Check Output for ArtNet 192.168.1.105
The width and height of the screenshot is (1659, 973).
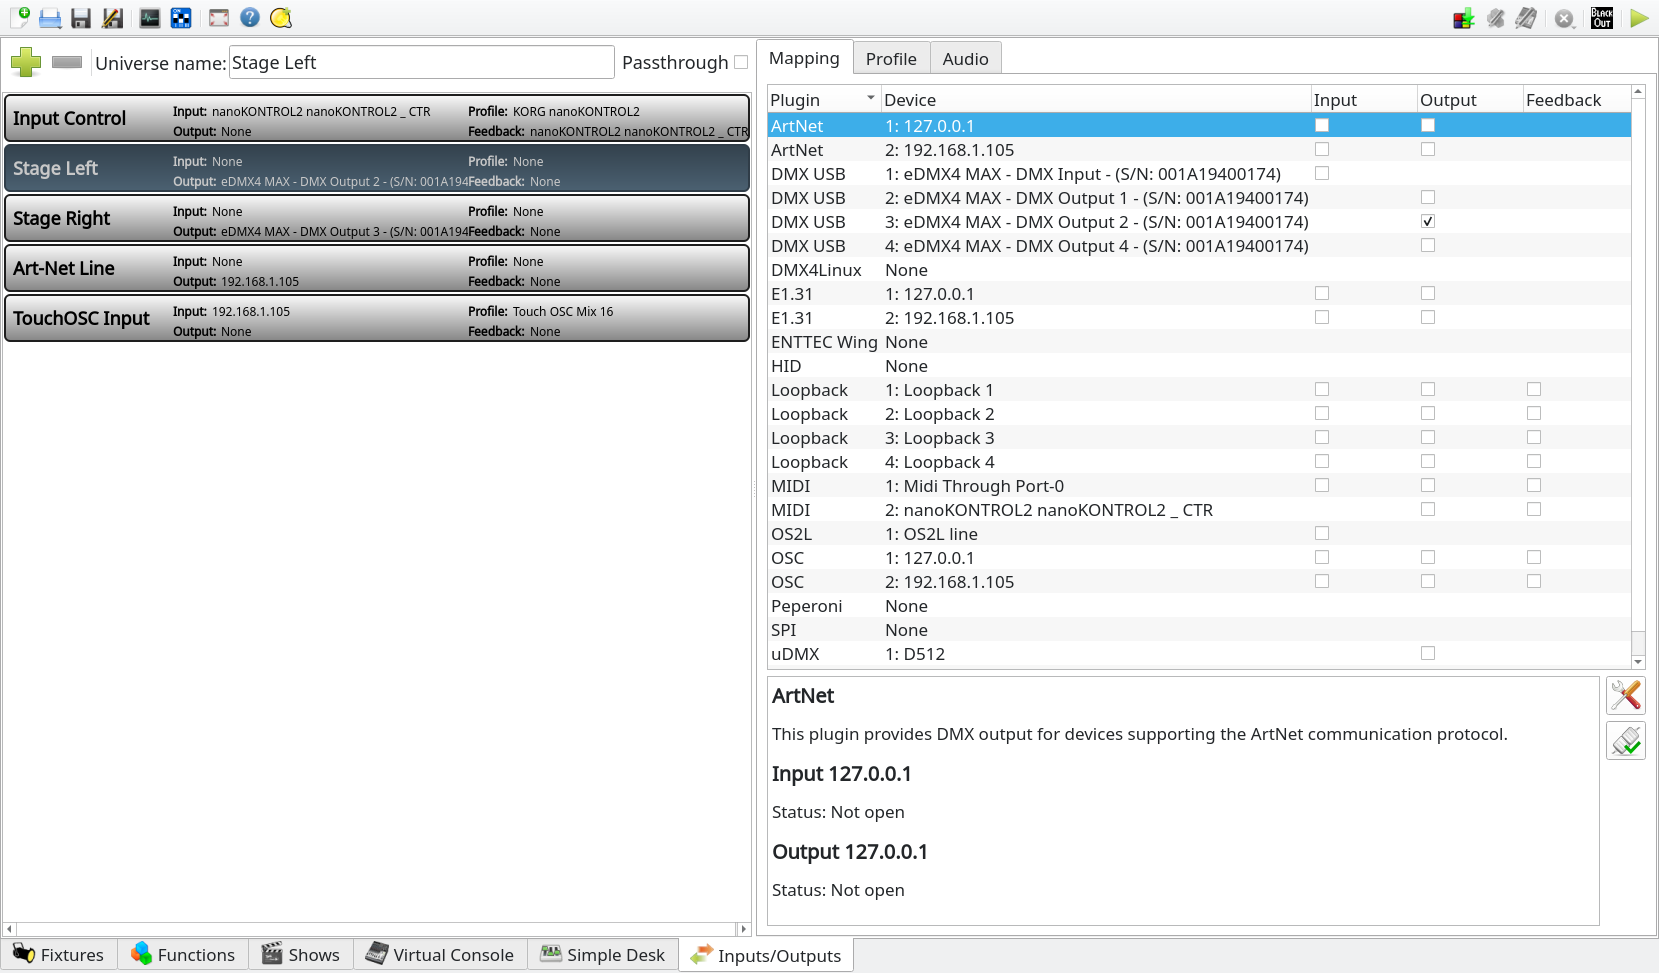coord(1428,149)
